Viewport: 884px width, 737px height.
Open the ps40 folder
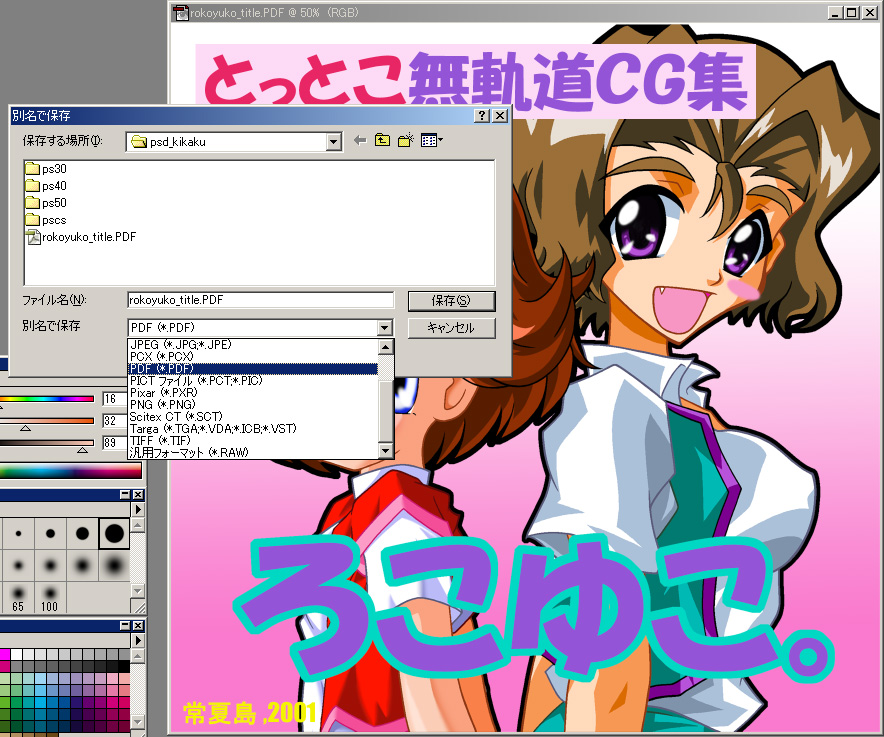coord(46,186)
